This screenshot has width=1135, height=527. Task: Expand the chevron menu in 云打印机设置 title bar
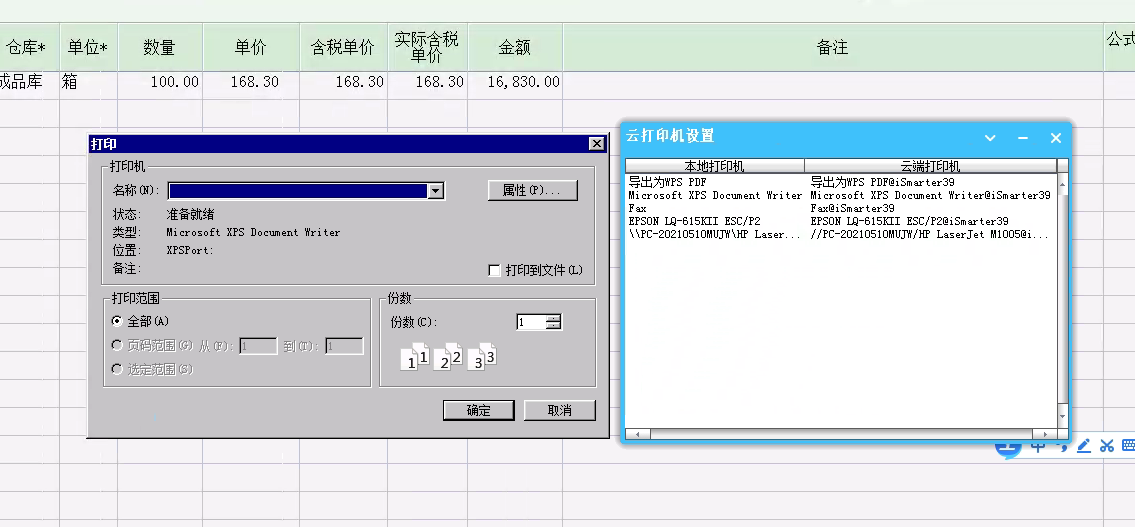coord(990,138)
